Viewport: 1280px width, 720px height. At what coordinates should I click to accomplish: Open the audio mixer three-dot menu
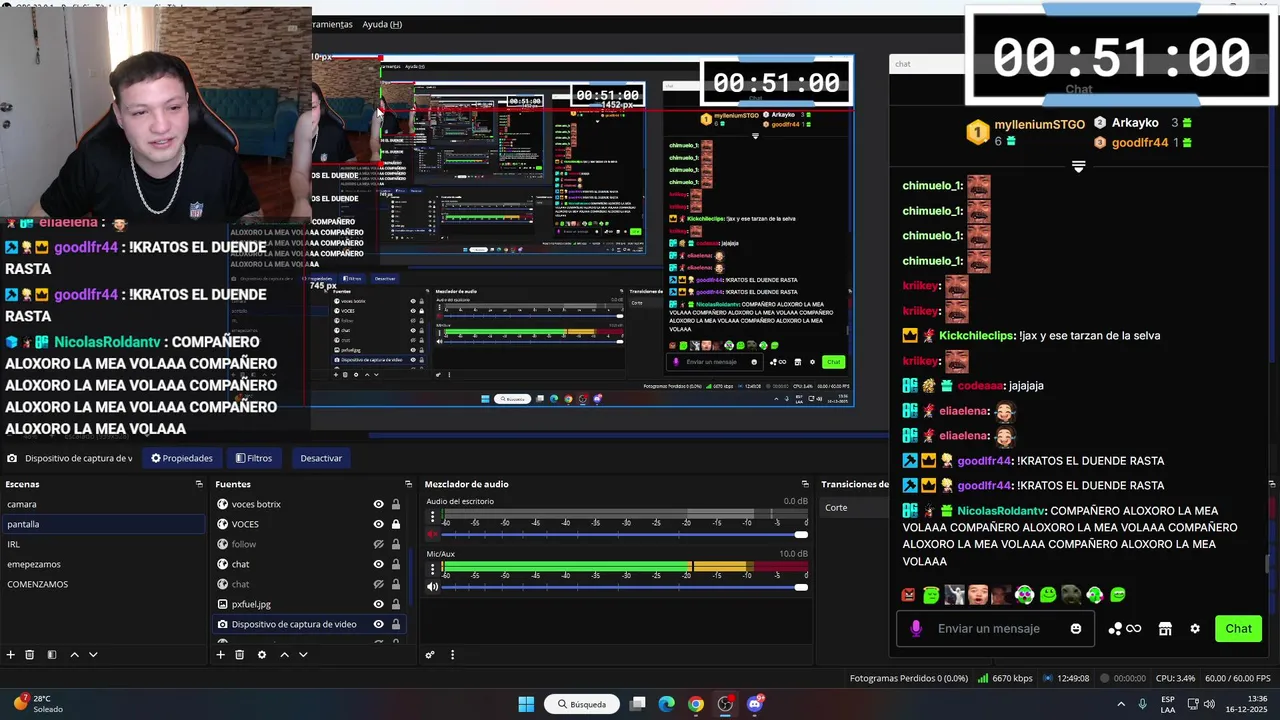(452, 655)
